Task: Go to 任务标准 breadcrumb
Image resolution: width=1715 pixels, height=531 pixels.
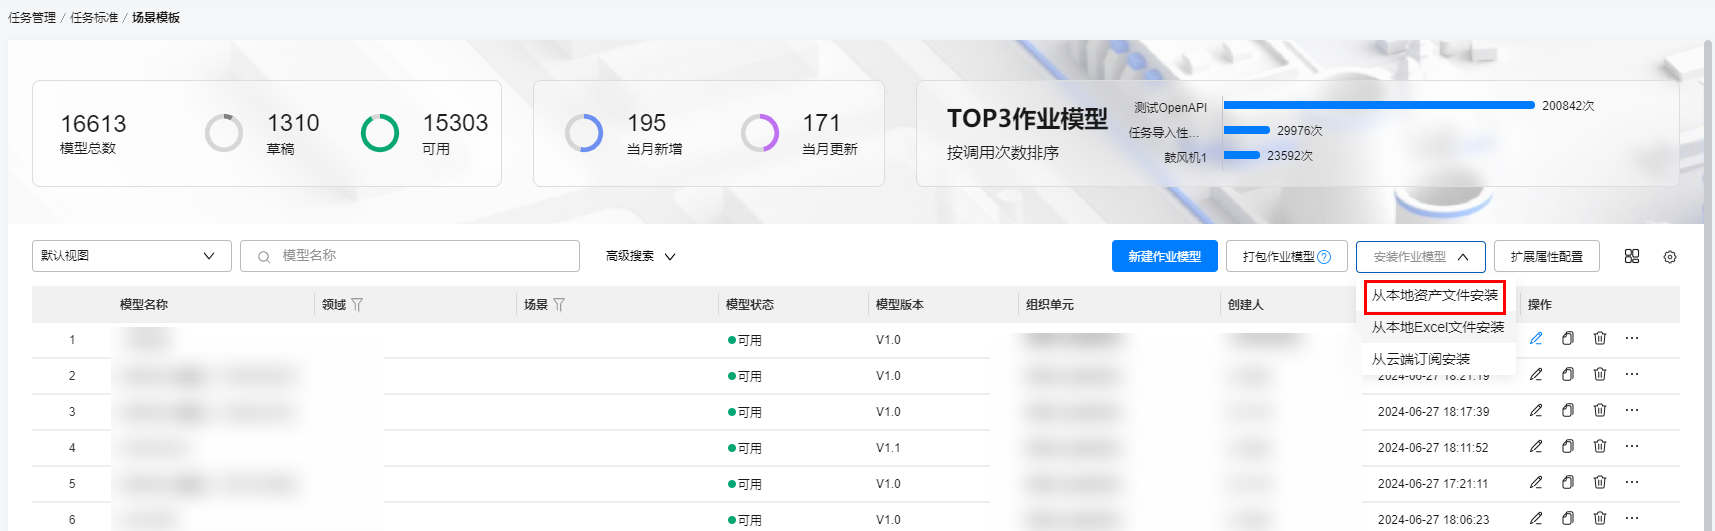Action: click(x=94, y=17)
